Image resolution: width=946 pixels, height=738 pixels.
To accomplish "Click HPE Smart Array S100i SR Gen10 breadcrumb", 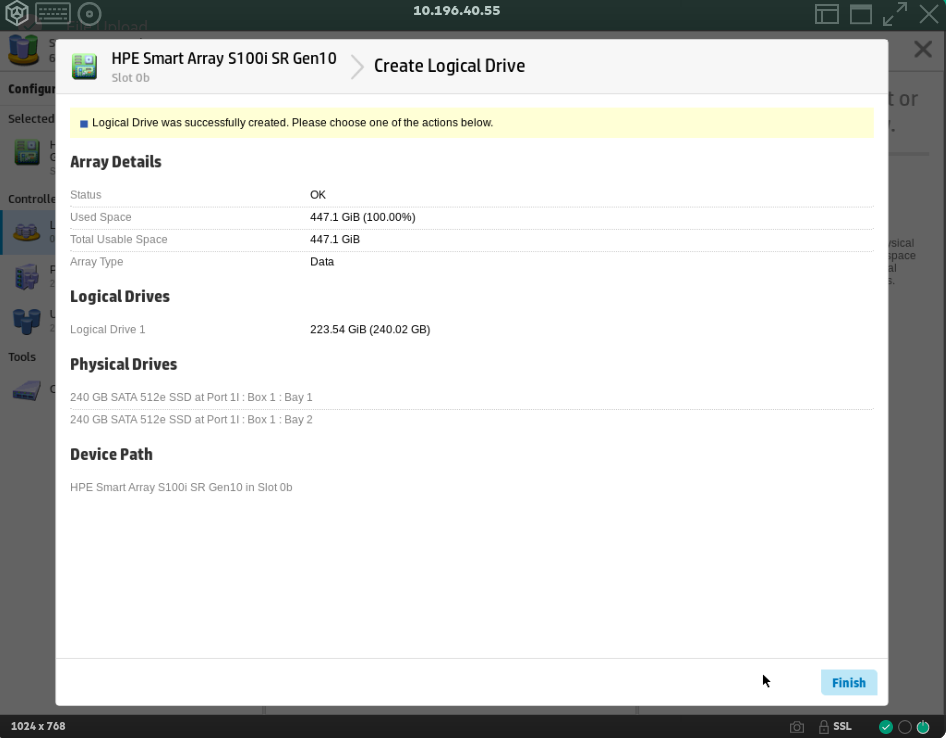I will pyautogui.click(x=224, y=59).
